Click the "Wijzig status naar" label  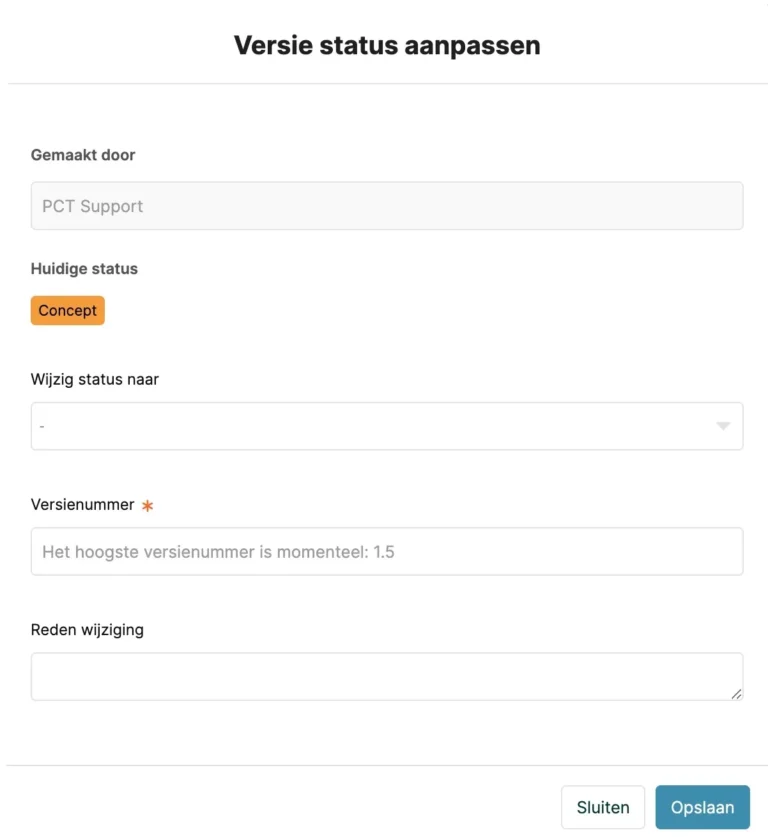coord(95,380)
